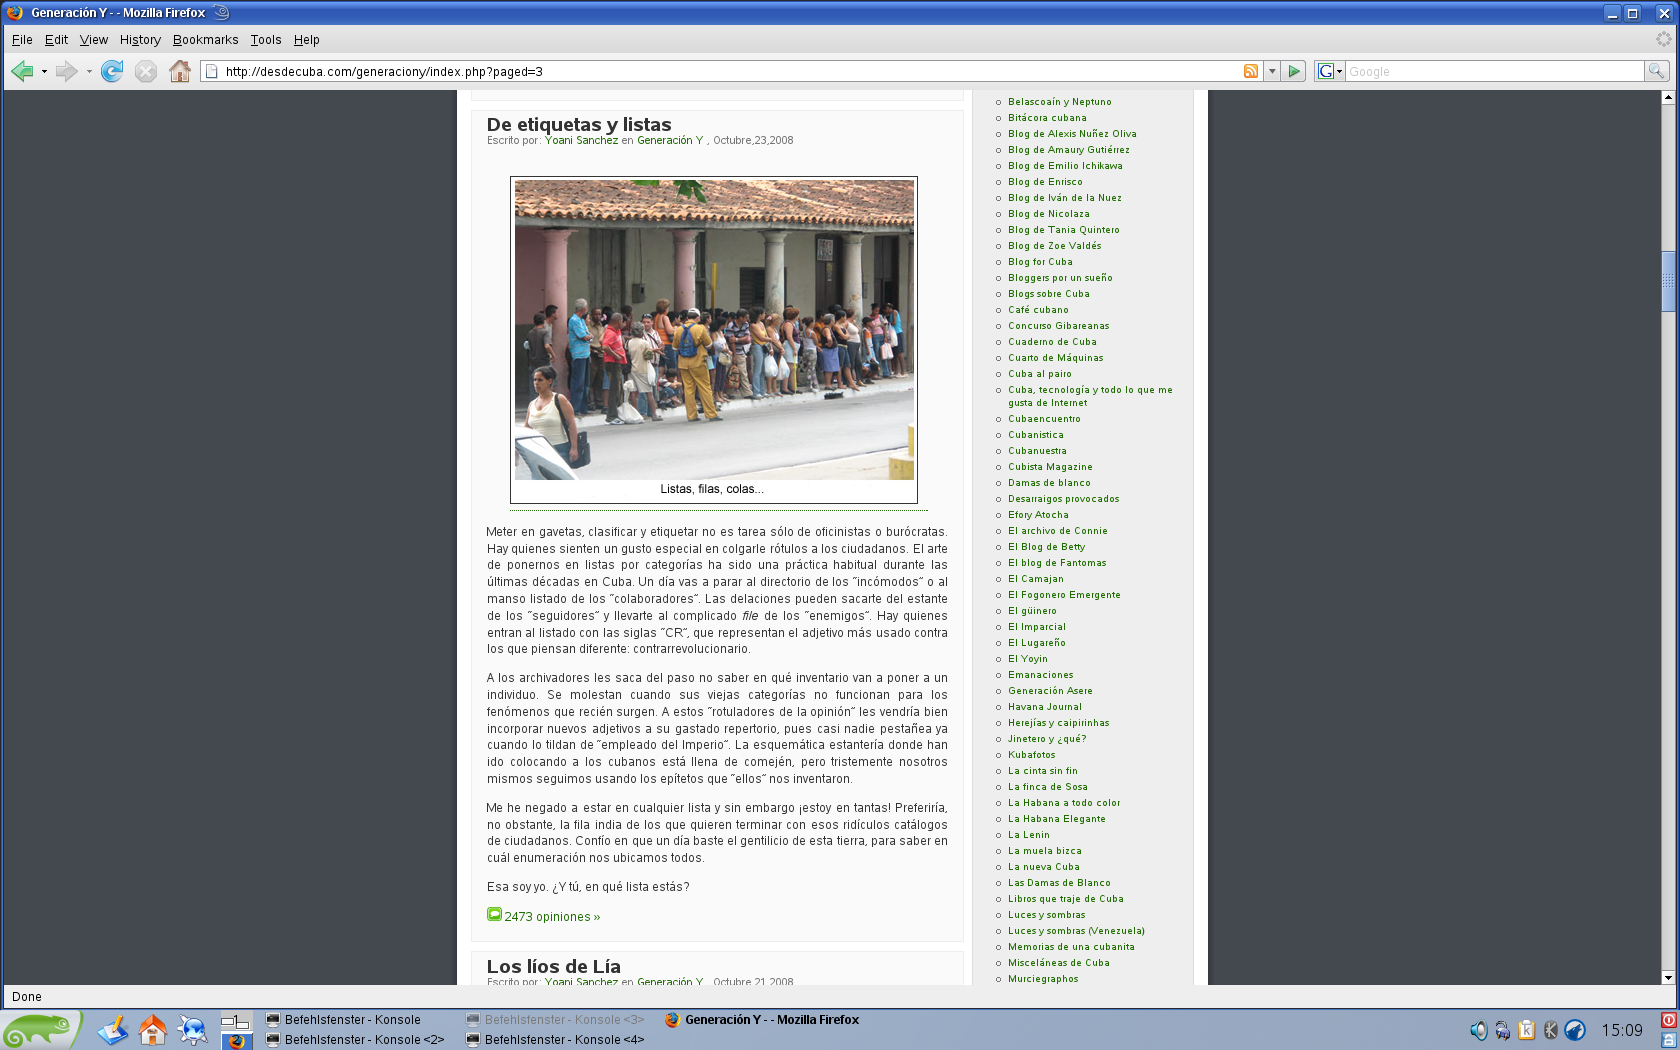Open the 2473 opiniones comments link

pyautogui.click(x=552, y=917)
